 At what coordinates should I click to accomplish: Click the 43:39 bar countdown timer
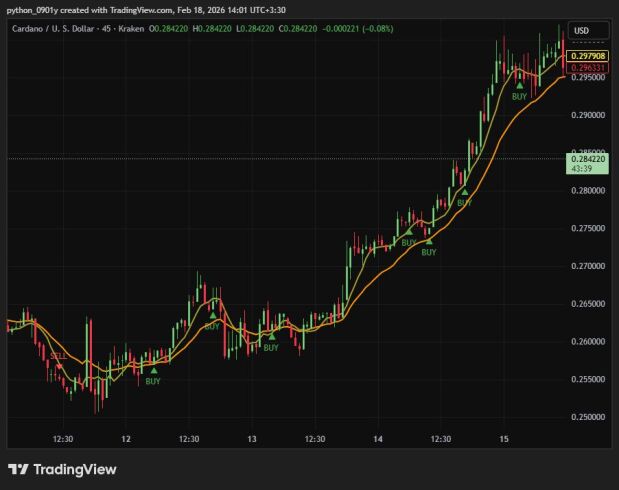581,169
